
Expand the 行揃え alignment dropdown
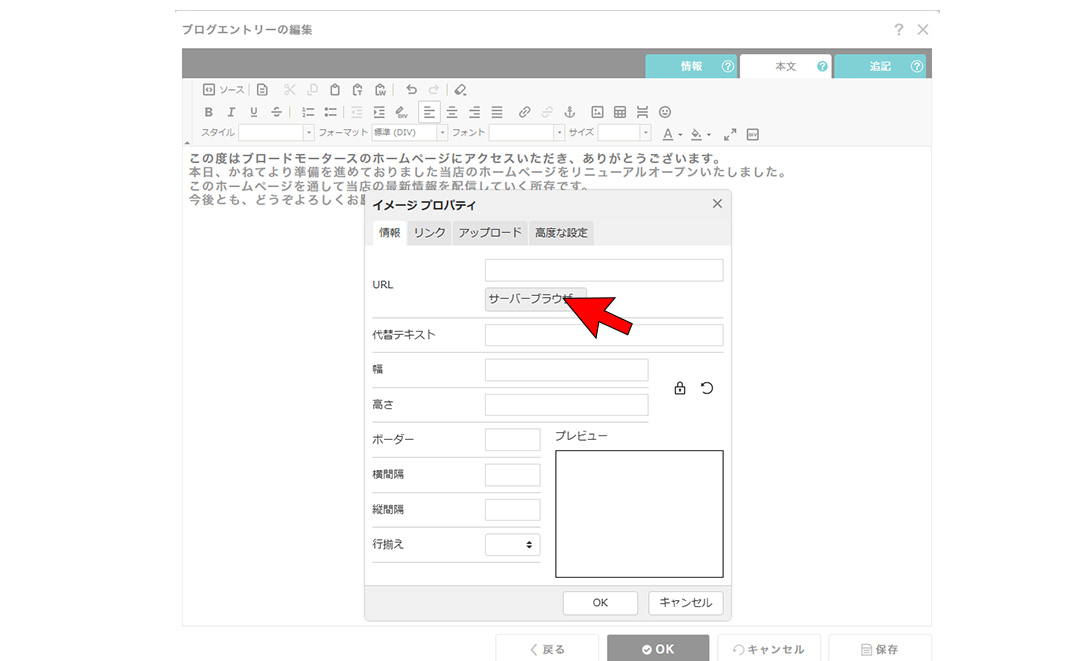pyautogui.click(x=512, y=544)
